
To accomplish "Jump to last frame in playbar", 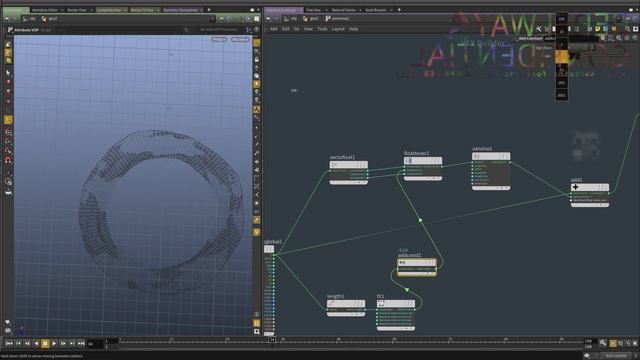I will (x=81, y=344).
